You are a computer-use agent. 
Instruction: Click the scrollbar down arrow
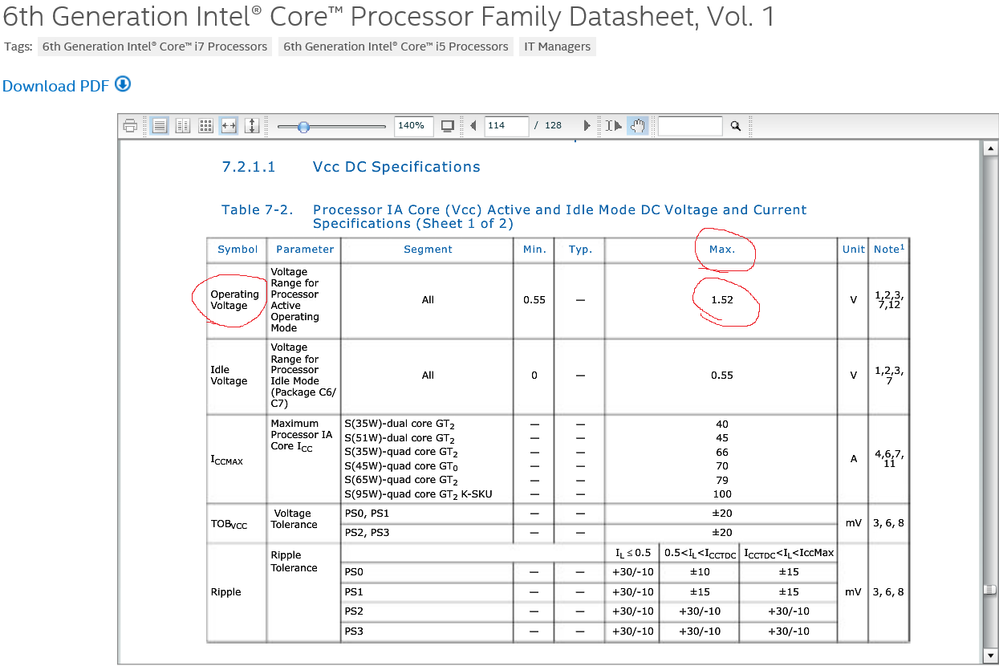coord(990,655)
